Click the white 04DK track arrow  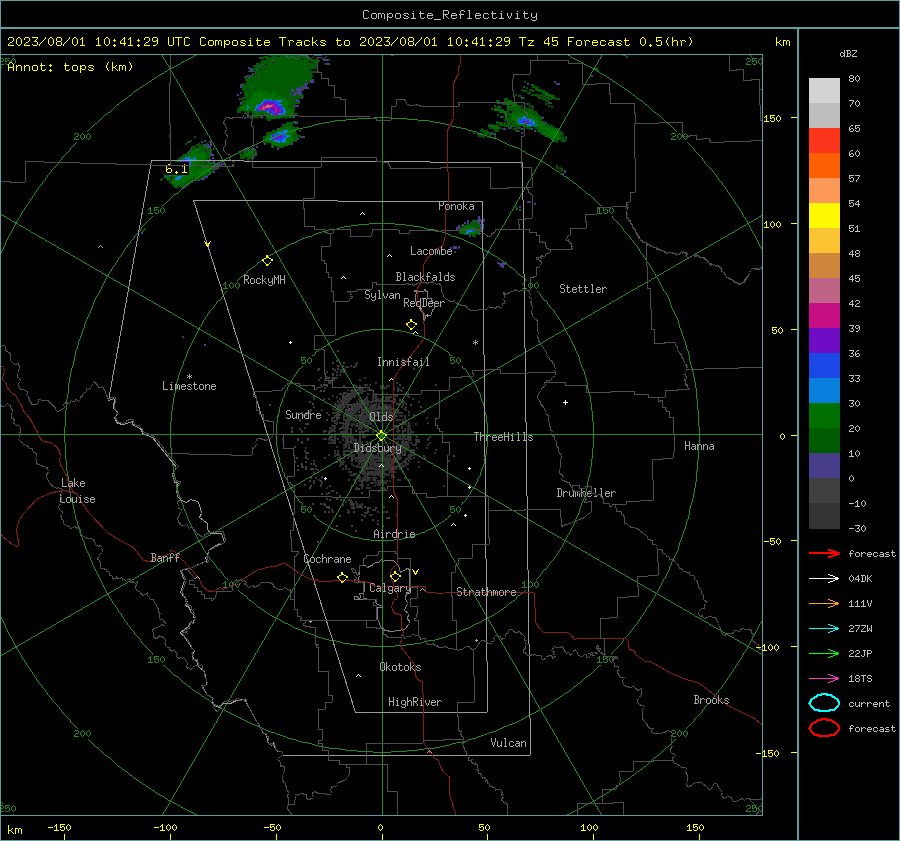[x=824, y=579]
